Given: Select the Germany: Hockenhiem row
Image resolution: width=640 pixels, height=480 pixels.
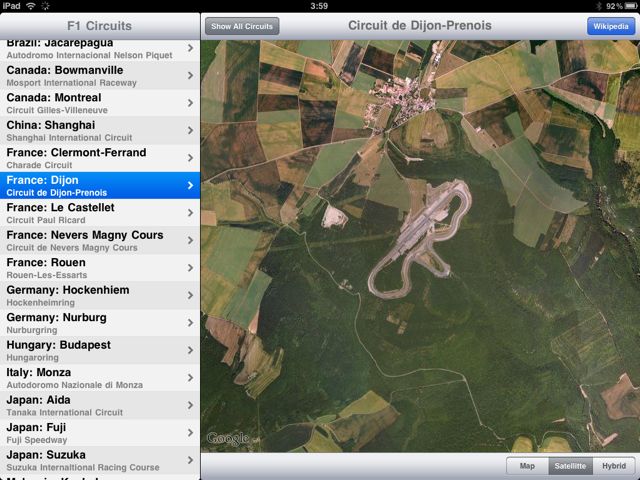Looking at the screenshot, I should point(100,296).
